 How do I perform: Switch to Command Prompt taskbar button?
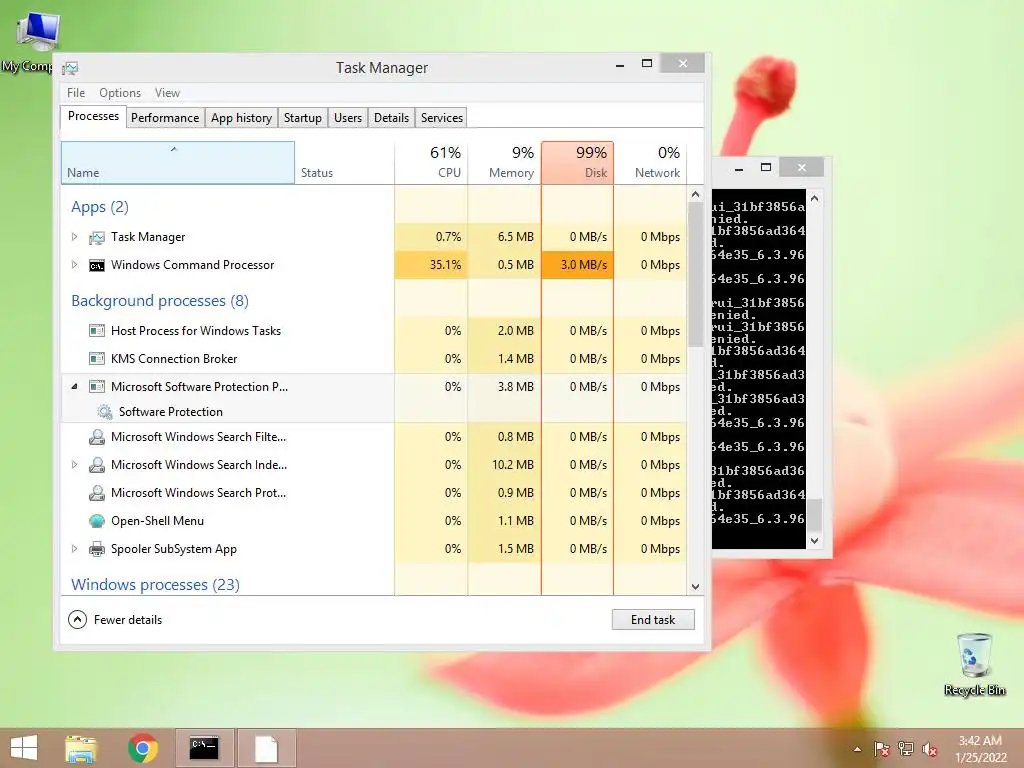pyautogui.click(x=204, y=748)
